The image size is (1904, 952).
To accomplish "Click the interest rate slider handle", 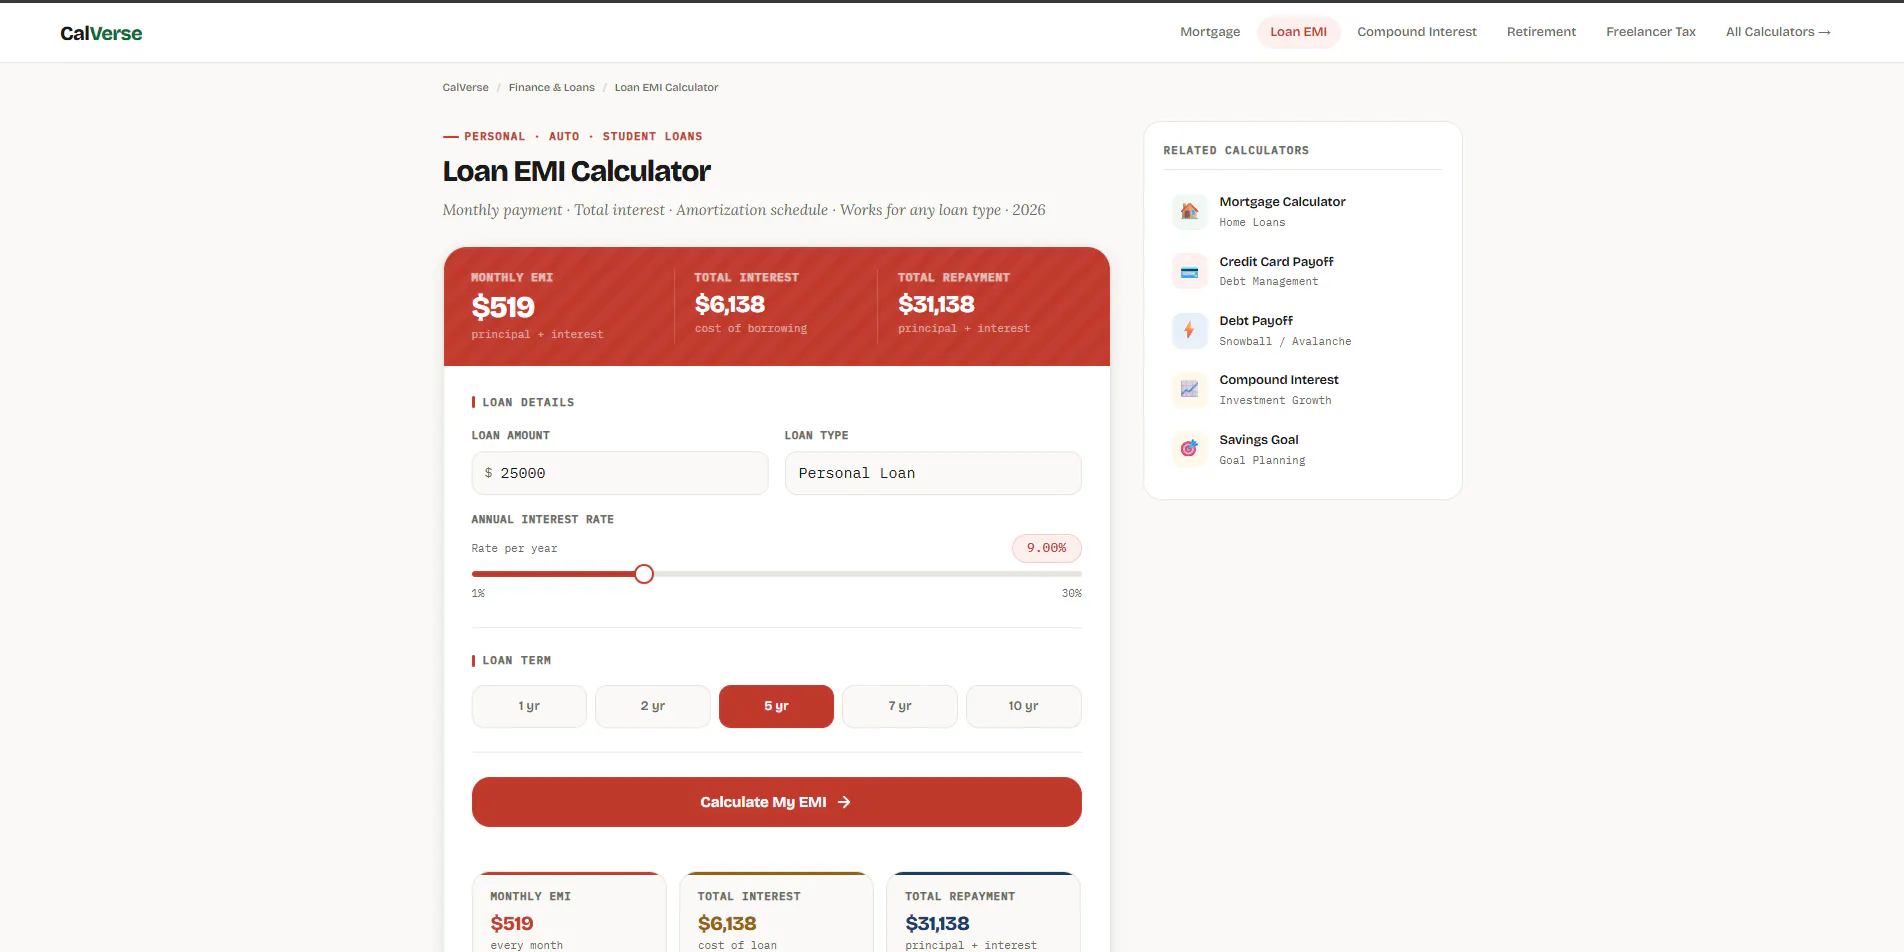I will (x=644, y=574).
